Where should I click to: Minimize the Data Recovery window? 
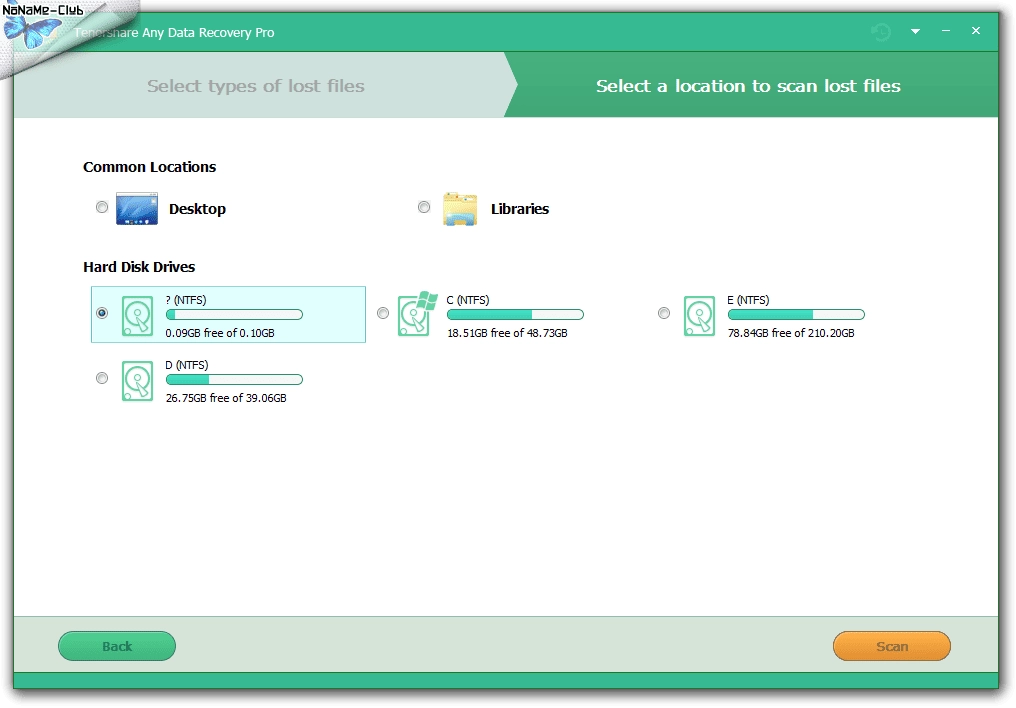946,31
